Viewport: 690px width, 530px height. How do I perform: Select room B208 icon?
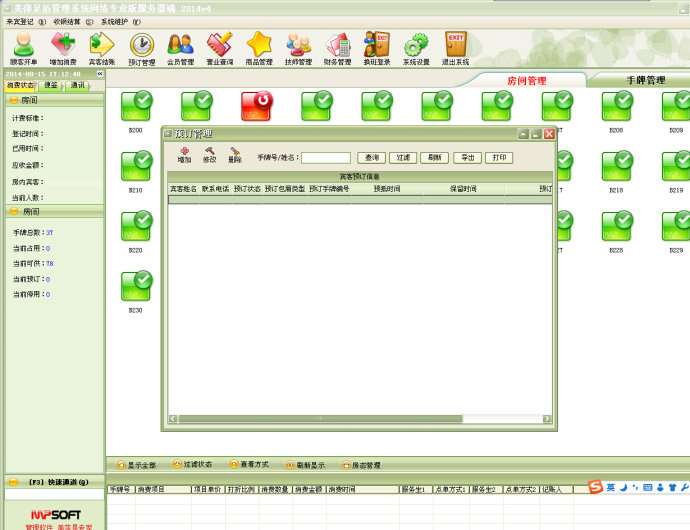click(617, 106)
